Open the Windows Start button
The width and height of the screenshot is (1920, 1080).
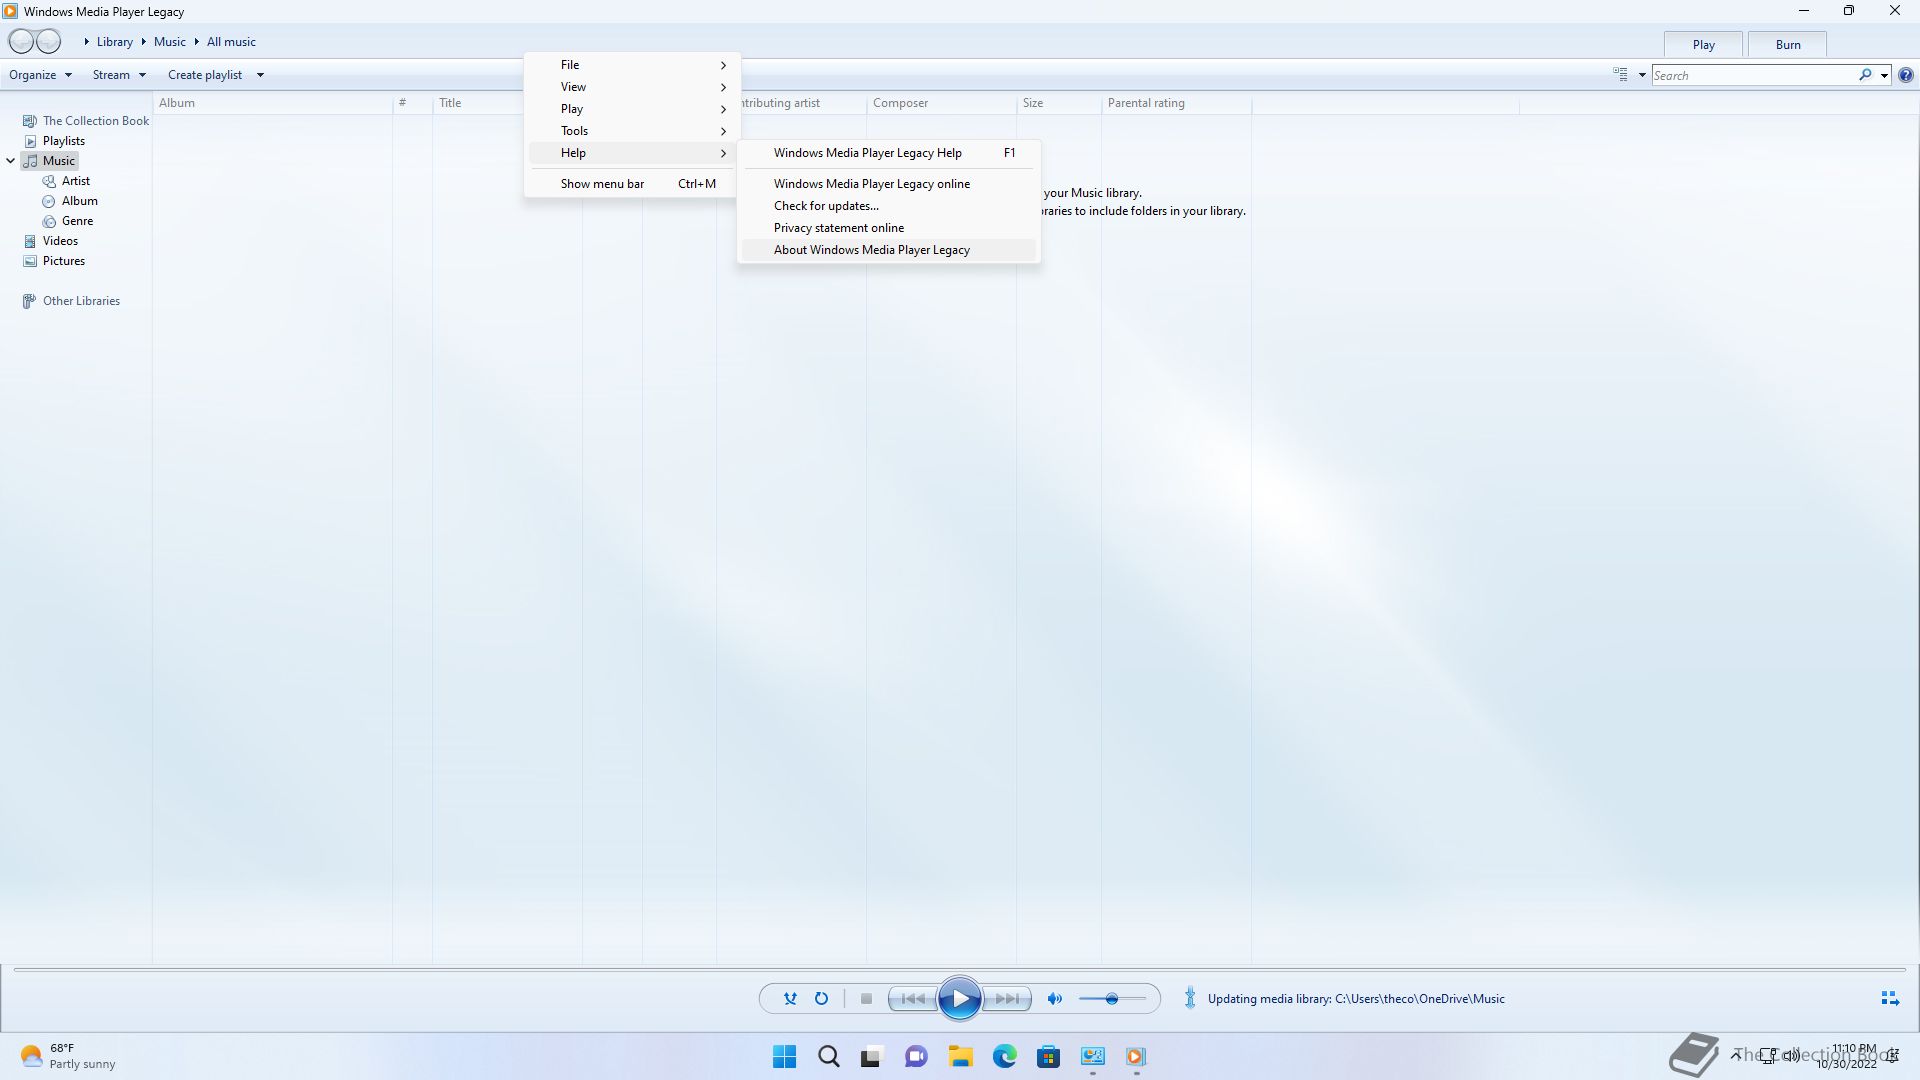(x=785, y=1056)
